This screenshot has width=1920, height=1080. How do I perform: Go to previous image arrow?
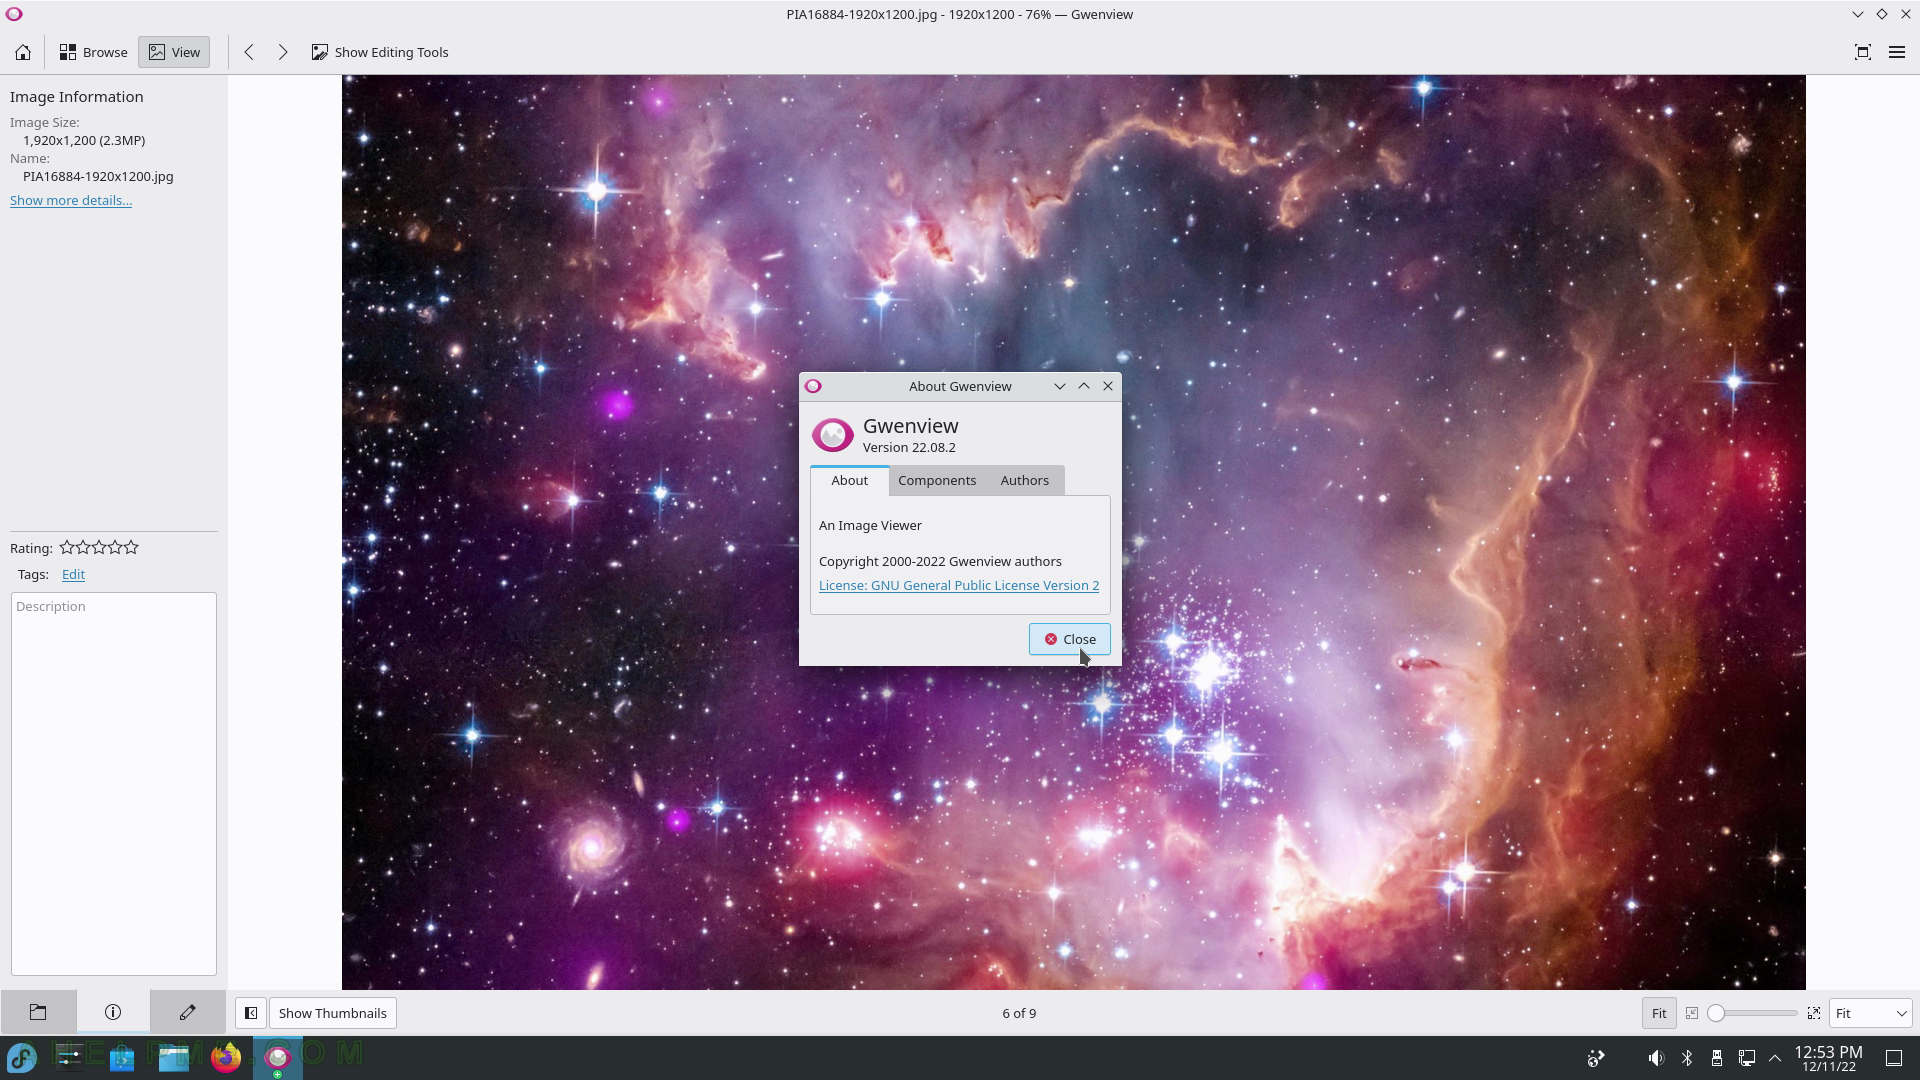tap(249, 52)
